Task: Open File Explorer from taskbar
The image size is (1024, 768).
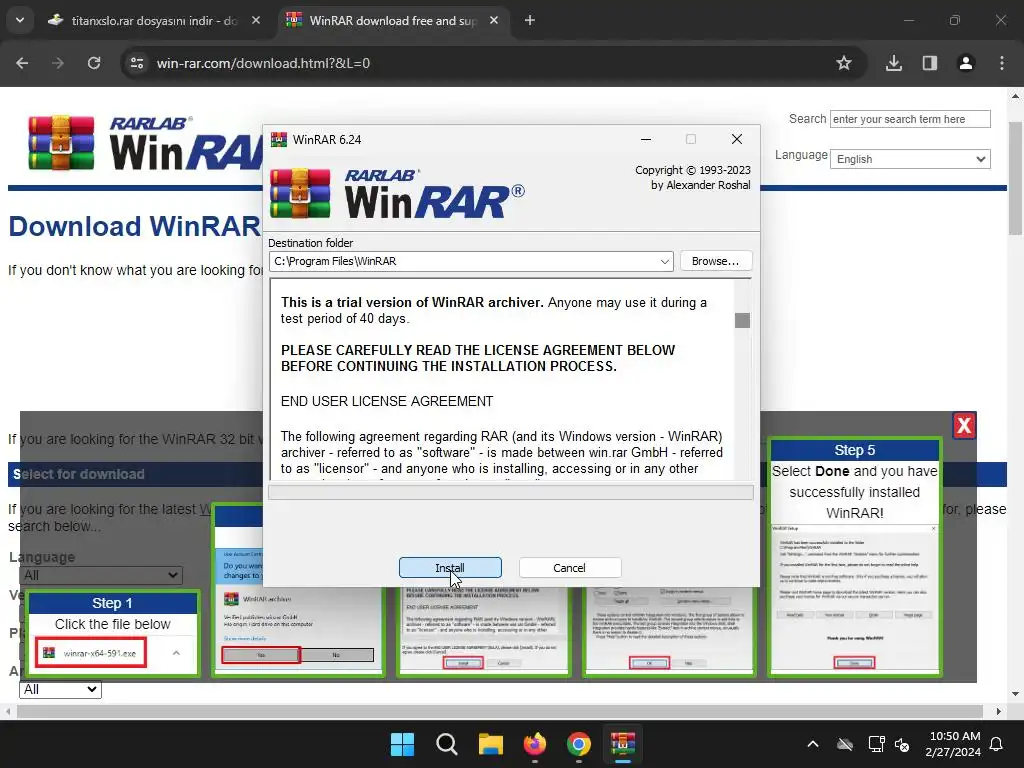Action: [490, 744]
